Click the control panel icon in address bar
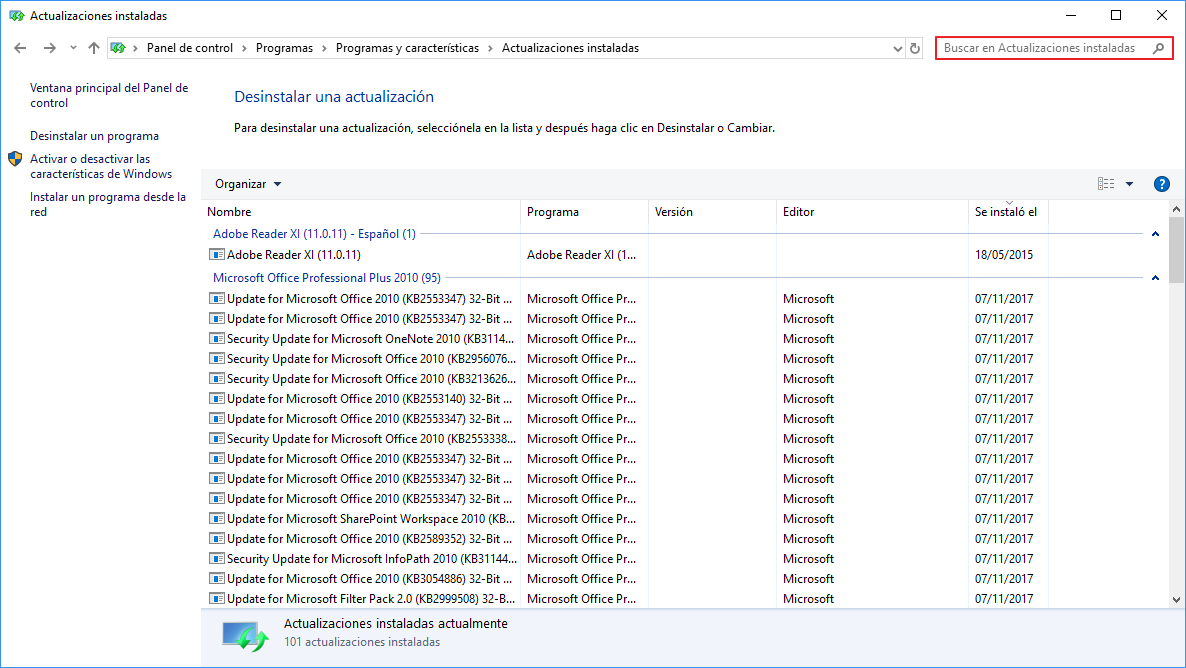Screen dimensions: 1186x668 click(118, 48)
